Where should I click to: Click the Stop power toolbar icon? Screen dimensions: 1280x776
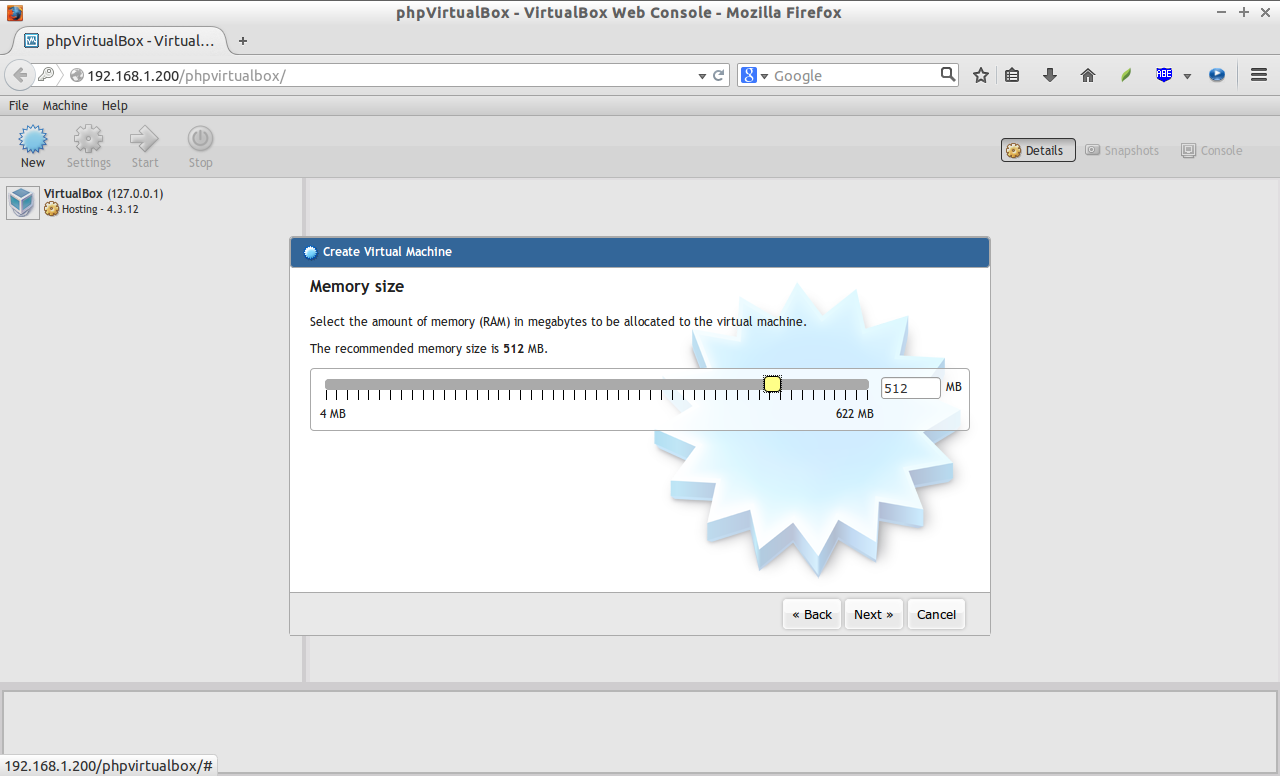point(201,139)
